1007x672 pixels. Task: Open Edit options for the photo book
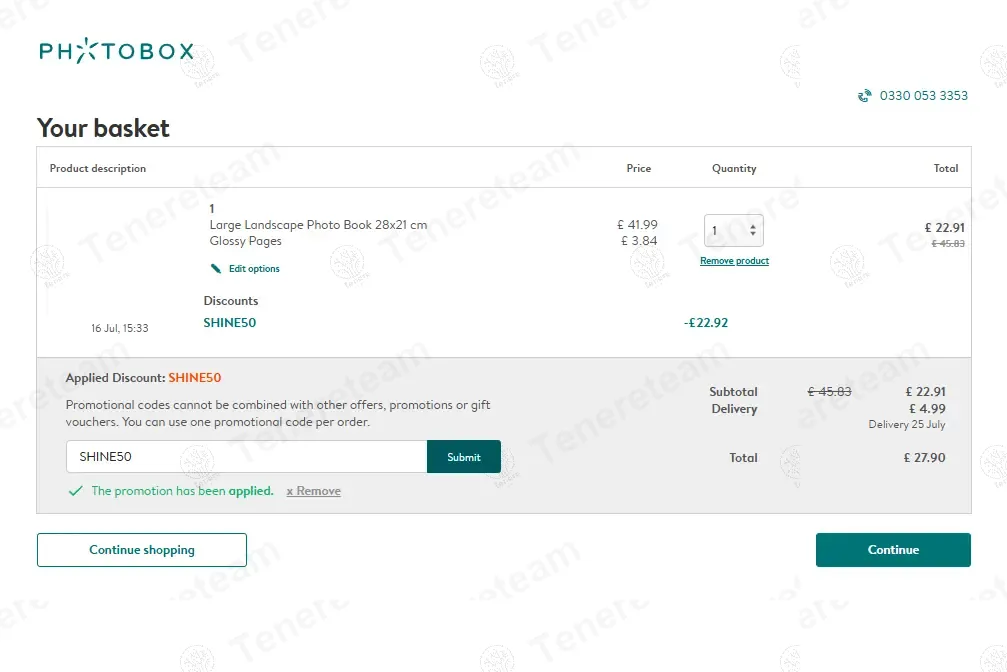click(254, 269)
